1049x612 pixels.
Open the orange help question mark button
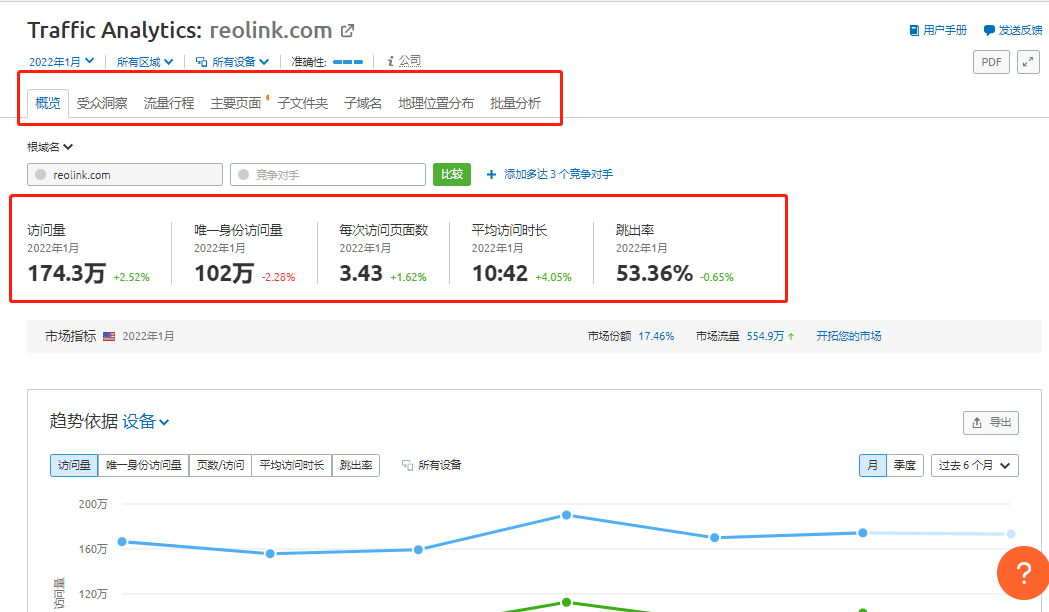[x=1023, y=573]
